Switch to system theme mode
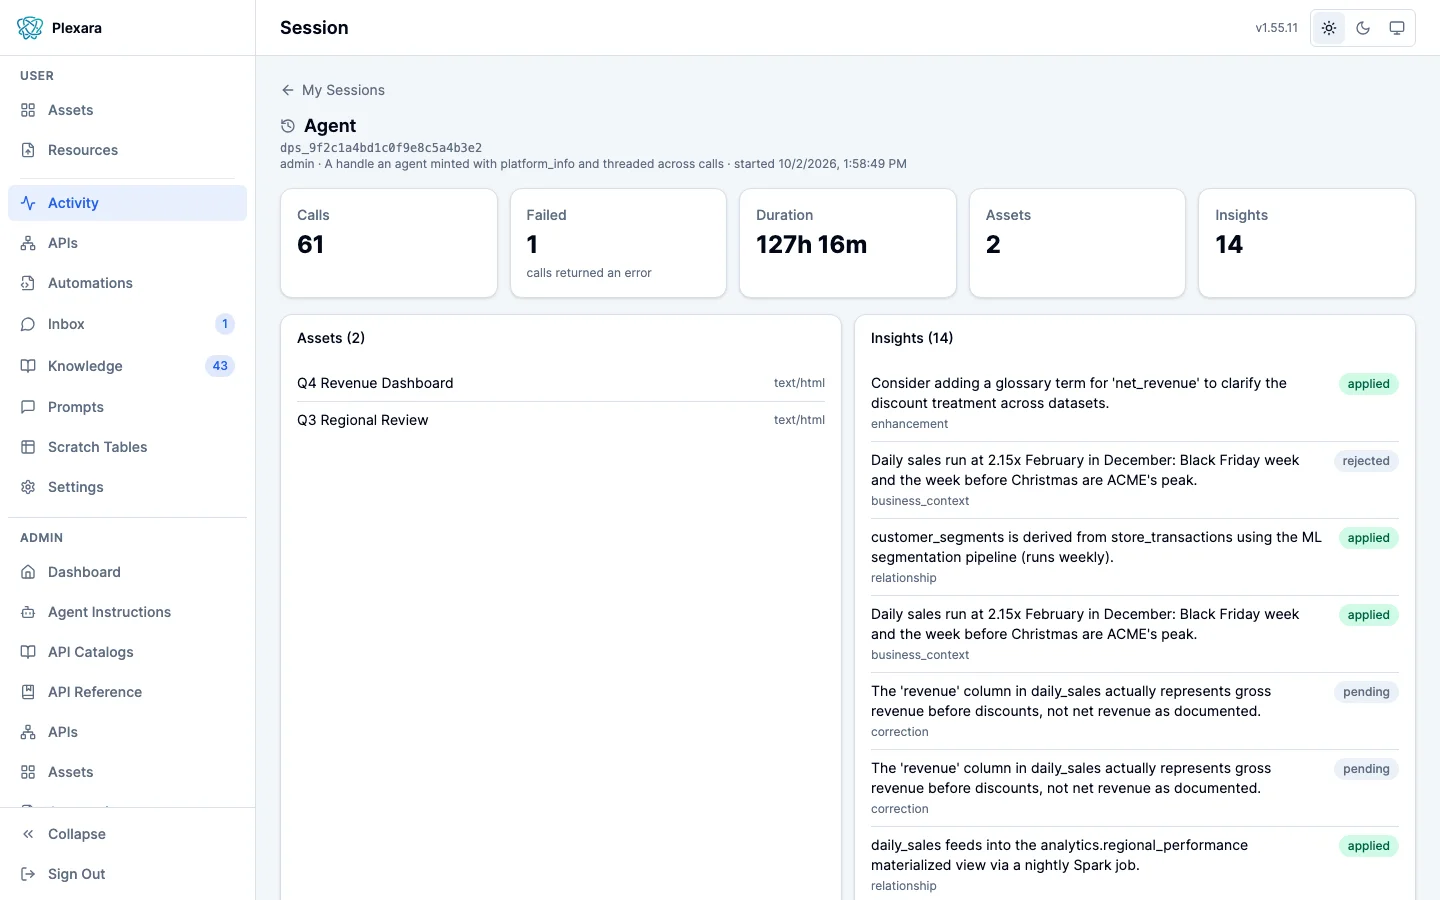Viewport: 1440px width, 900px height. (1397, 28)
